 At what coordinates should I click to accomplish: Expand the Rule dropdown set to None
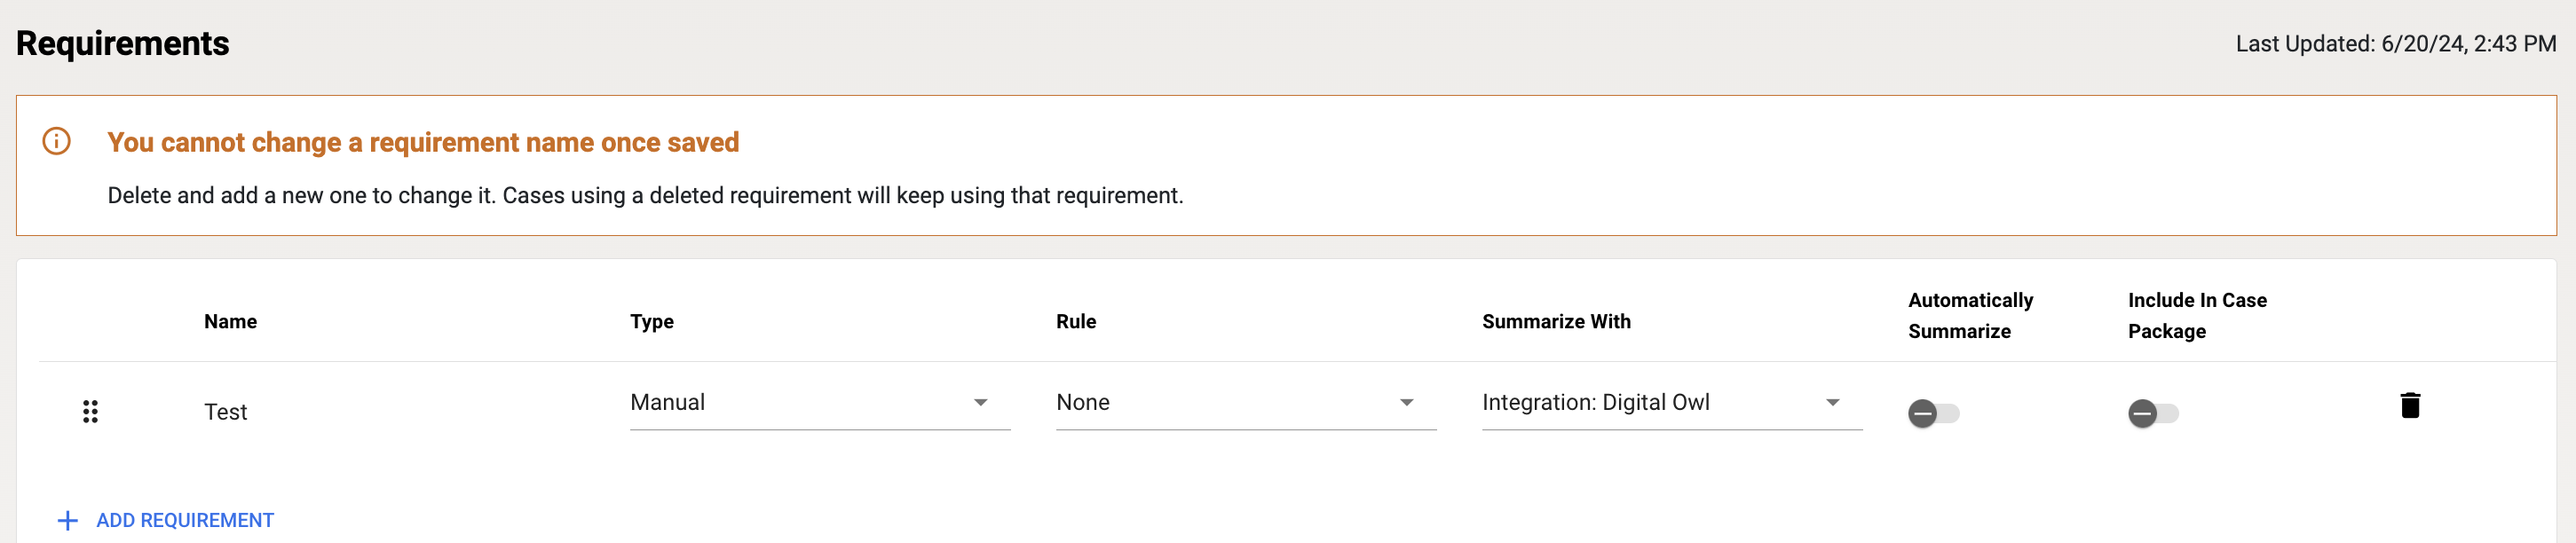1245,402
